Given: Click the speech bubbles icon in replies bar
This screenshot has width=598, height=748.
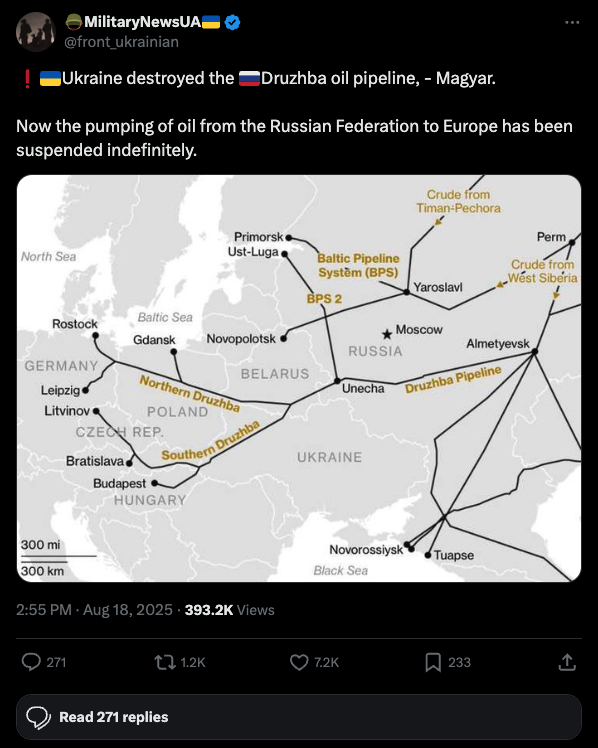Looking at the screenshot, I should [x=39, y=717].
